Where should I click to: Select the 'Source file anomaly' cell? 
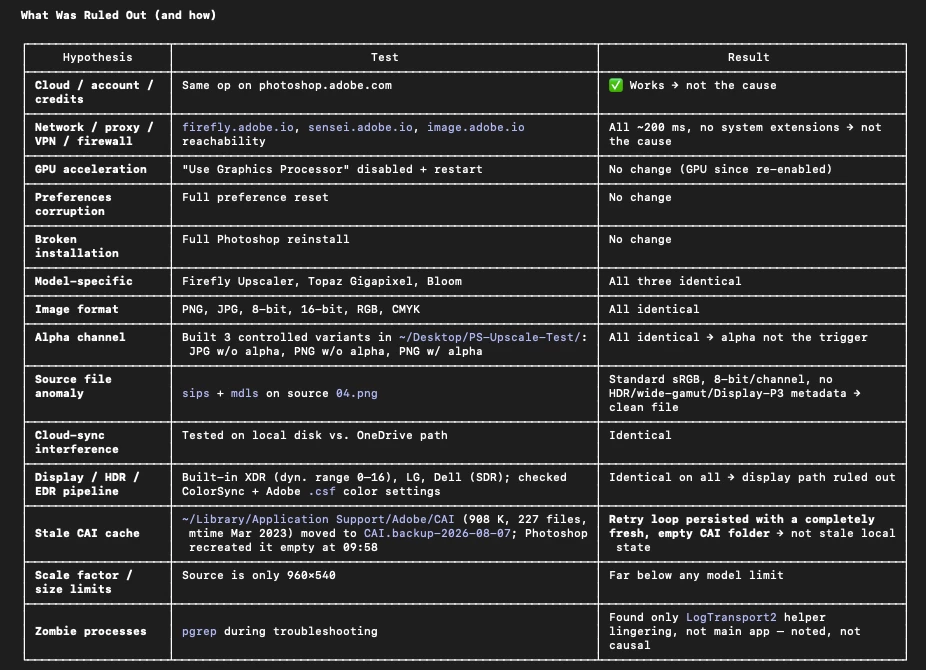coord(97,393)
